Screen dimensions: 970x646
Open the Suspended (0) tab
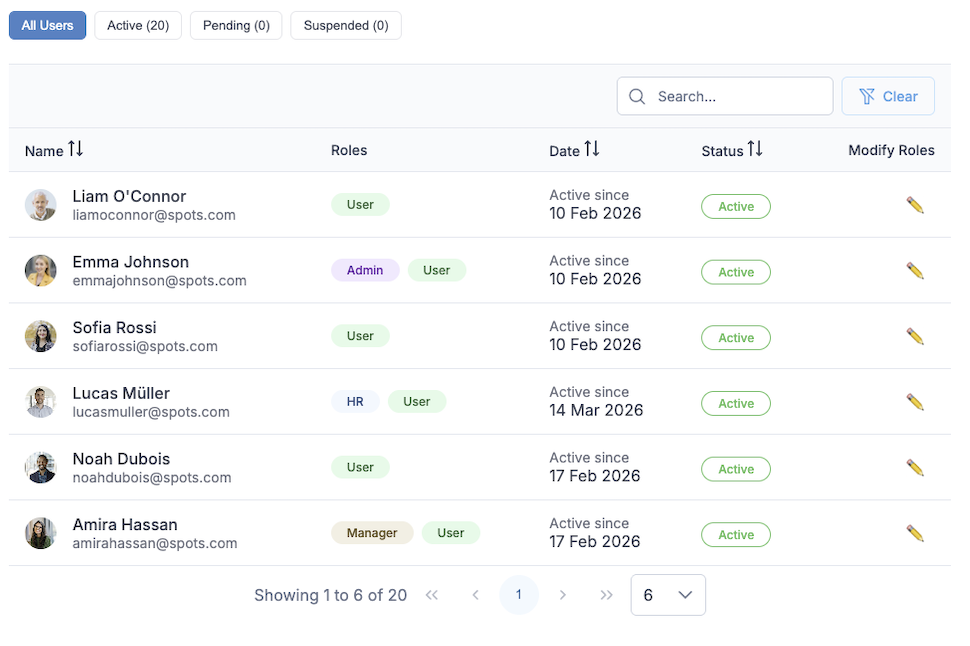pyautogui.click(x=346, y=26)
